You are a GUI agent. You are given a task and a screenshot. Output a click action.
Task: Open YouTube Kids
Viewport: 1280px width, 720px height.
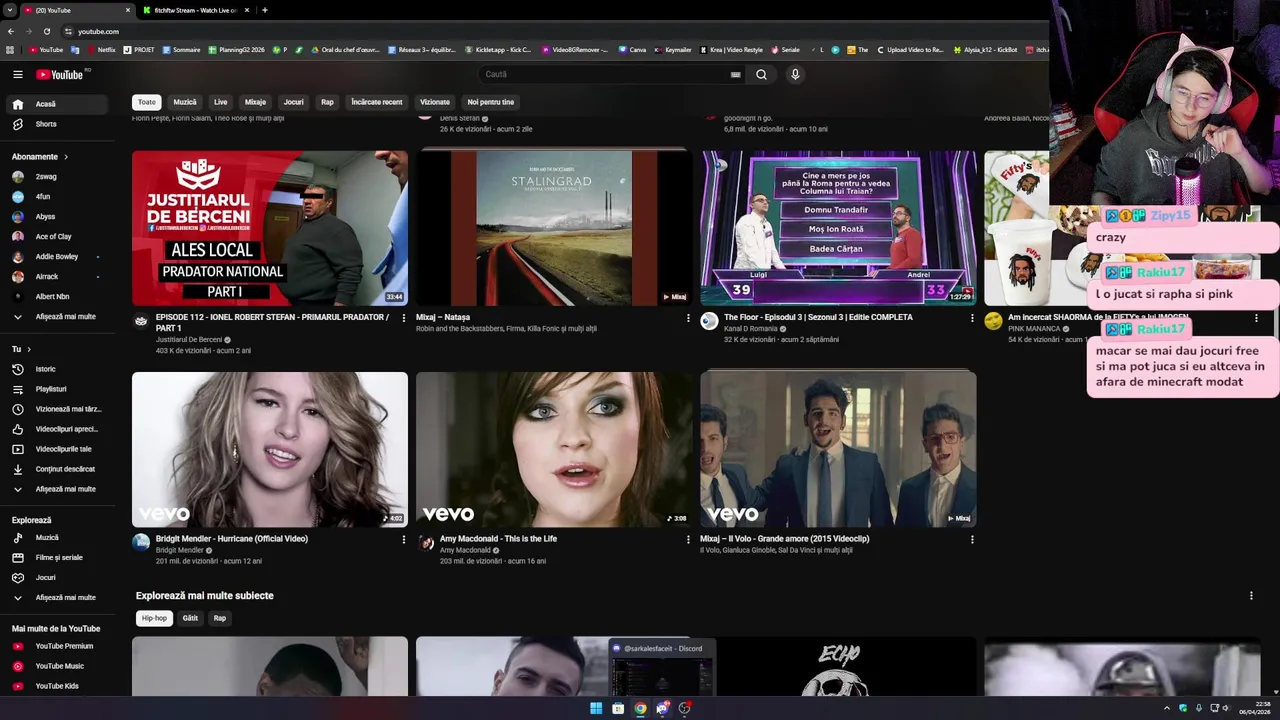tap(57, 686)
